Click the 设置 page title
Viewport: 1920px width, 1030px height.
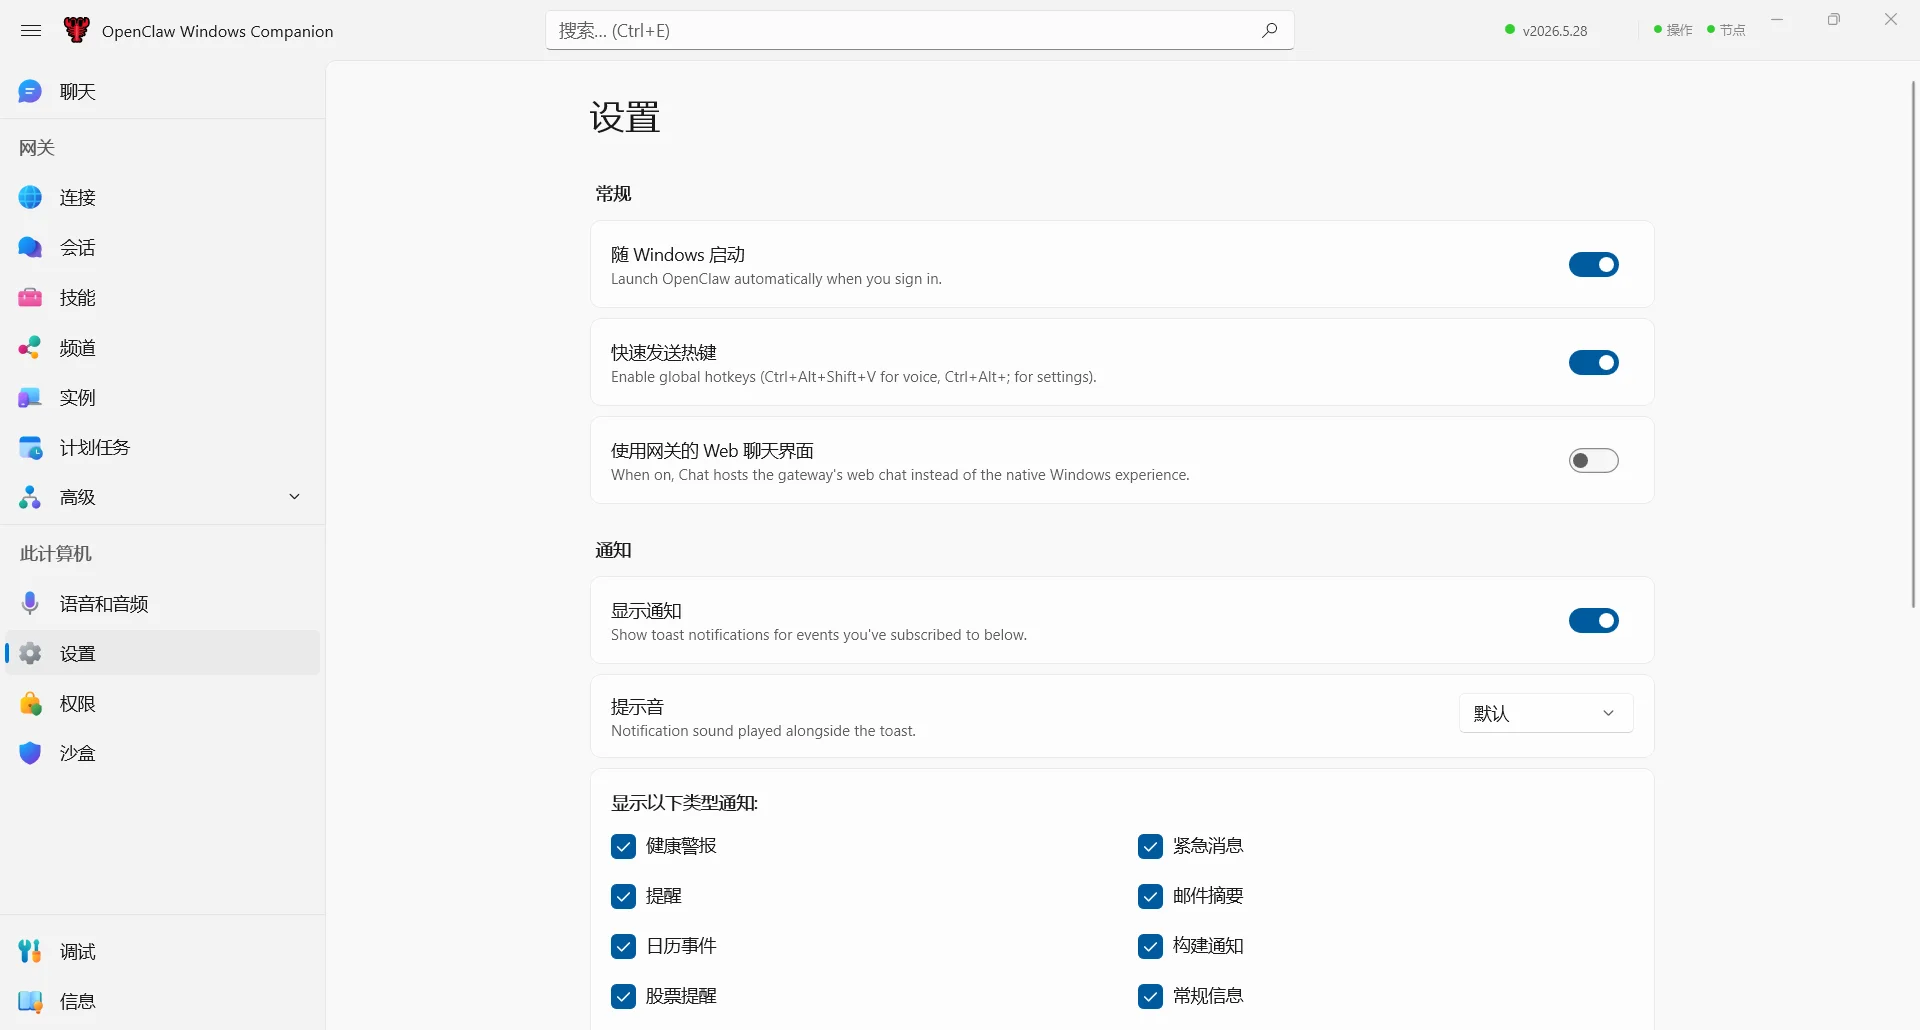(625, 118)
